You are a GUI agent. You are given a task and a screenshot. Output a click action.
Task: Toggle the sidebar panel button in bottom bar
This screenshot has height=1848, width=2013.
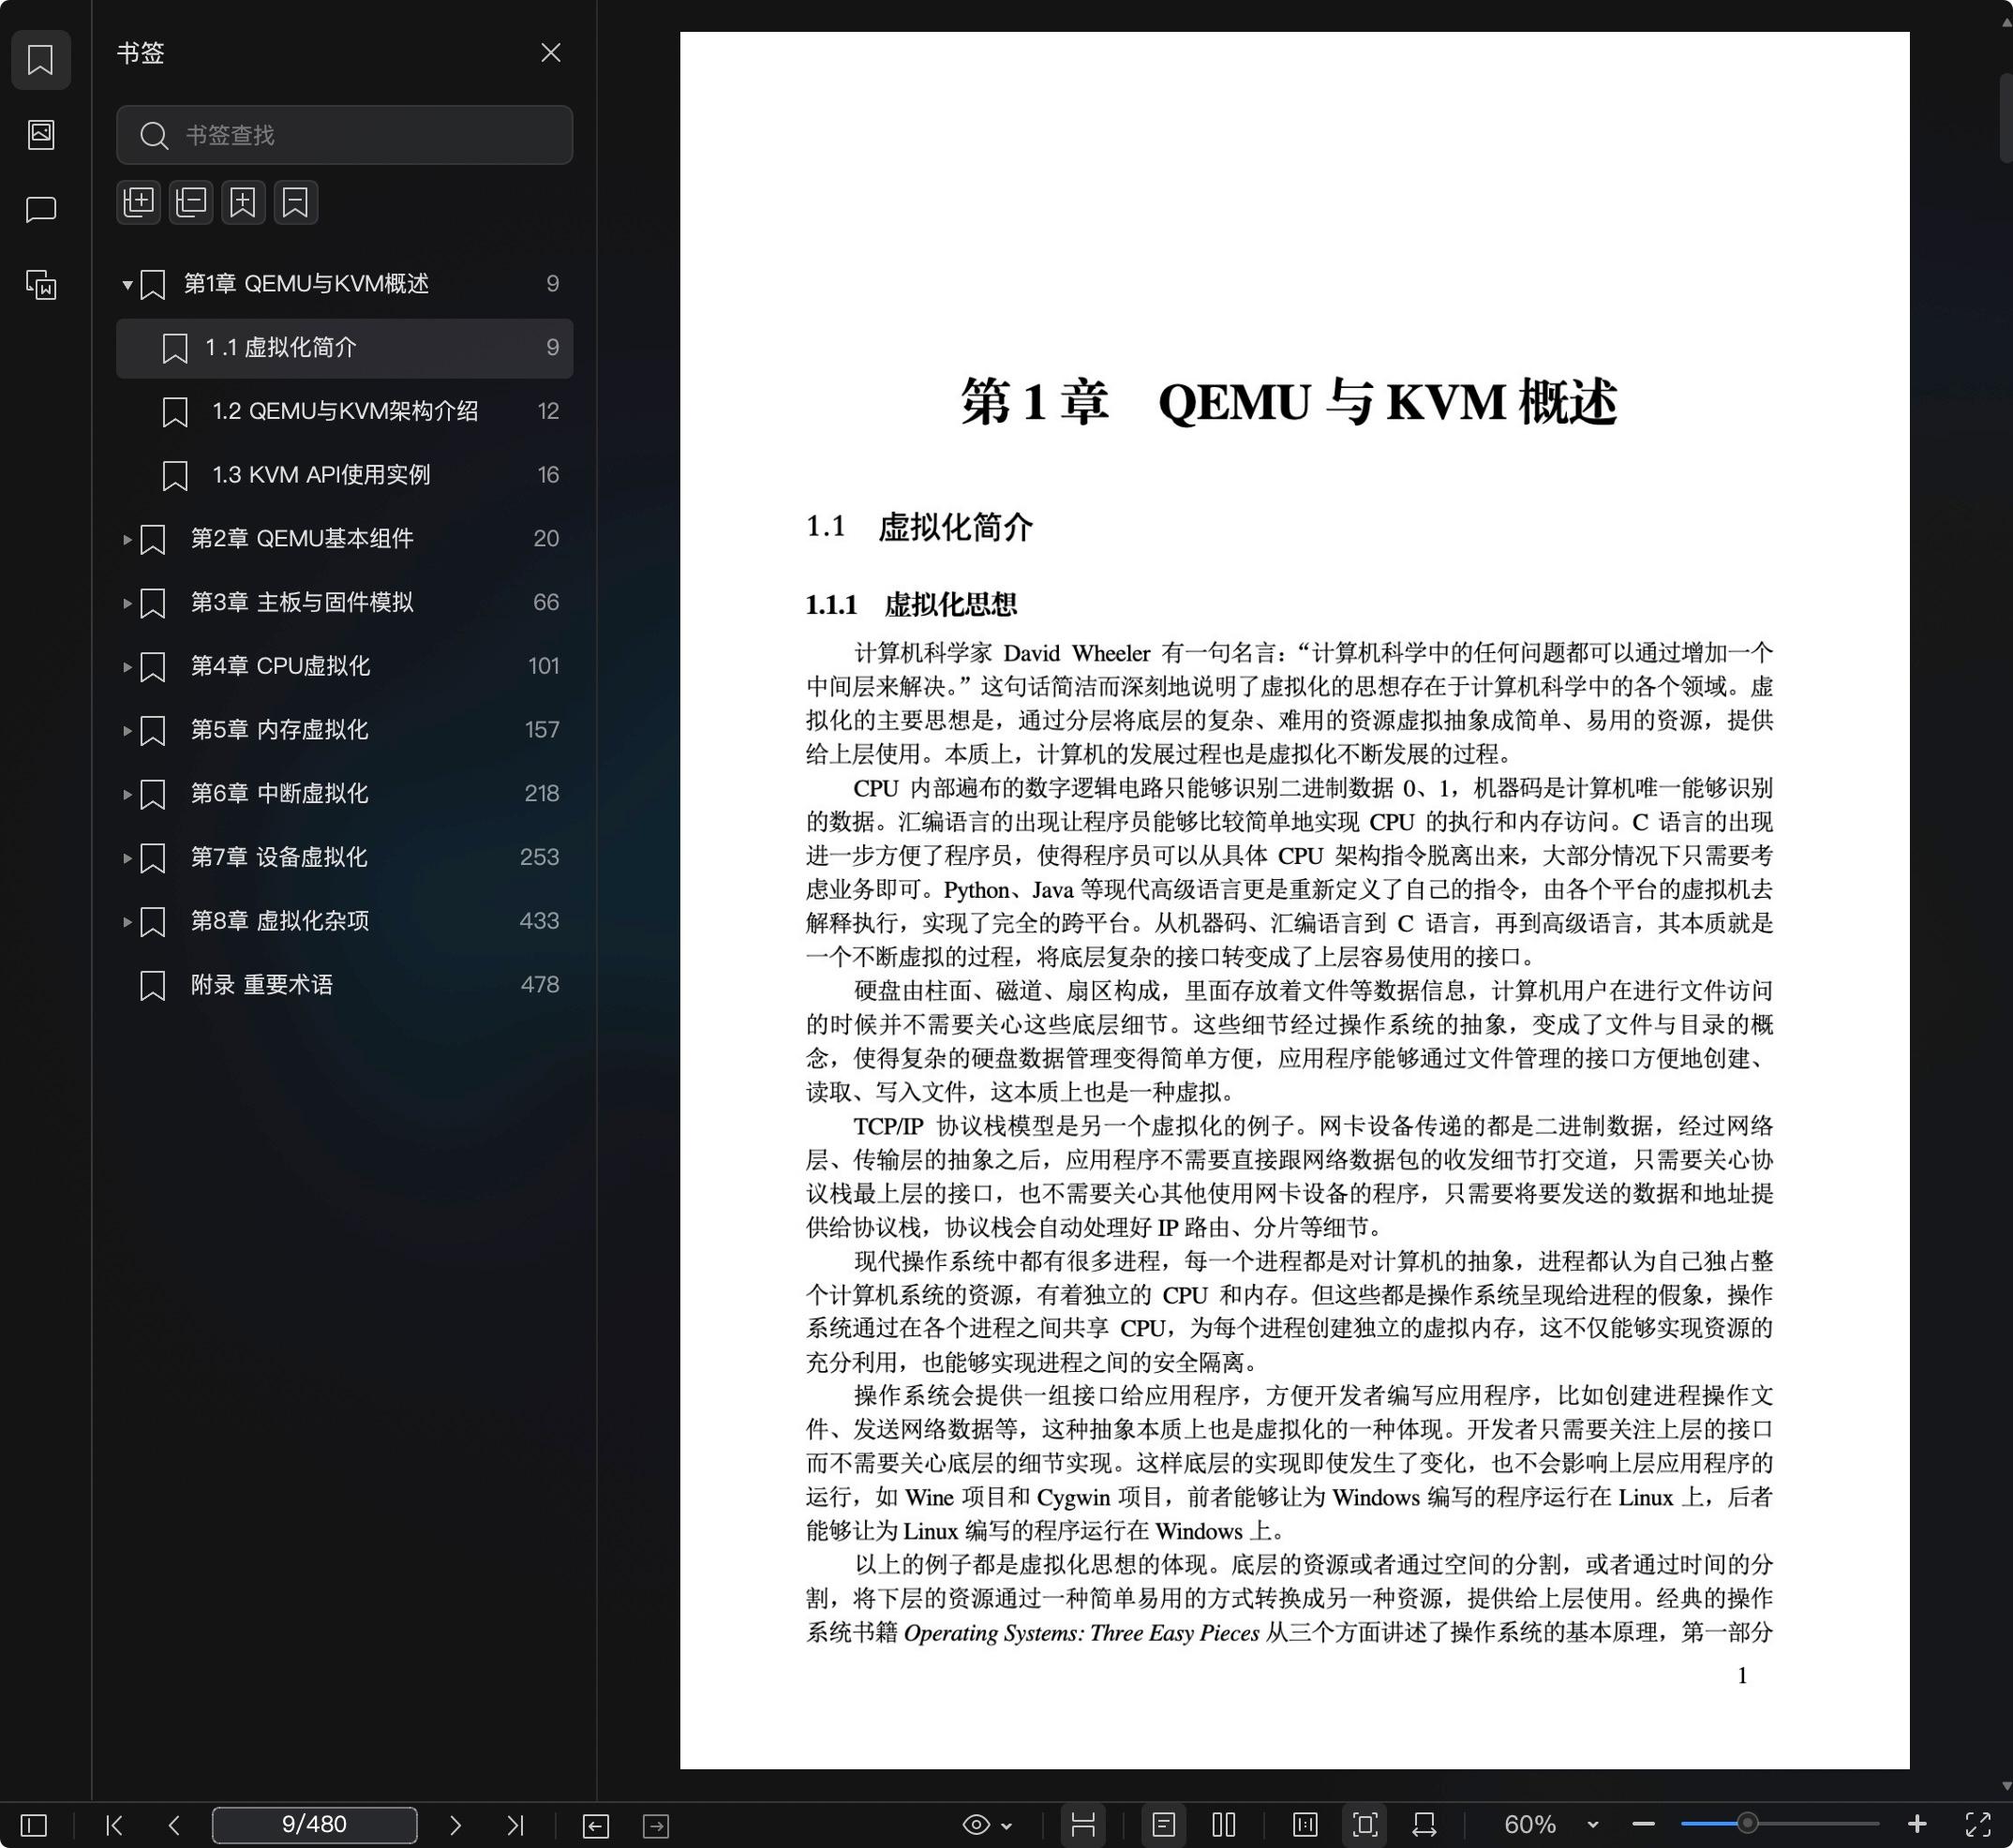(x=34, y=1825)
